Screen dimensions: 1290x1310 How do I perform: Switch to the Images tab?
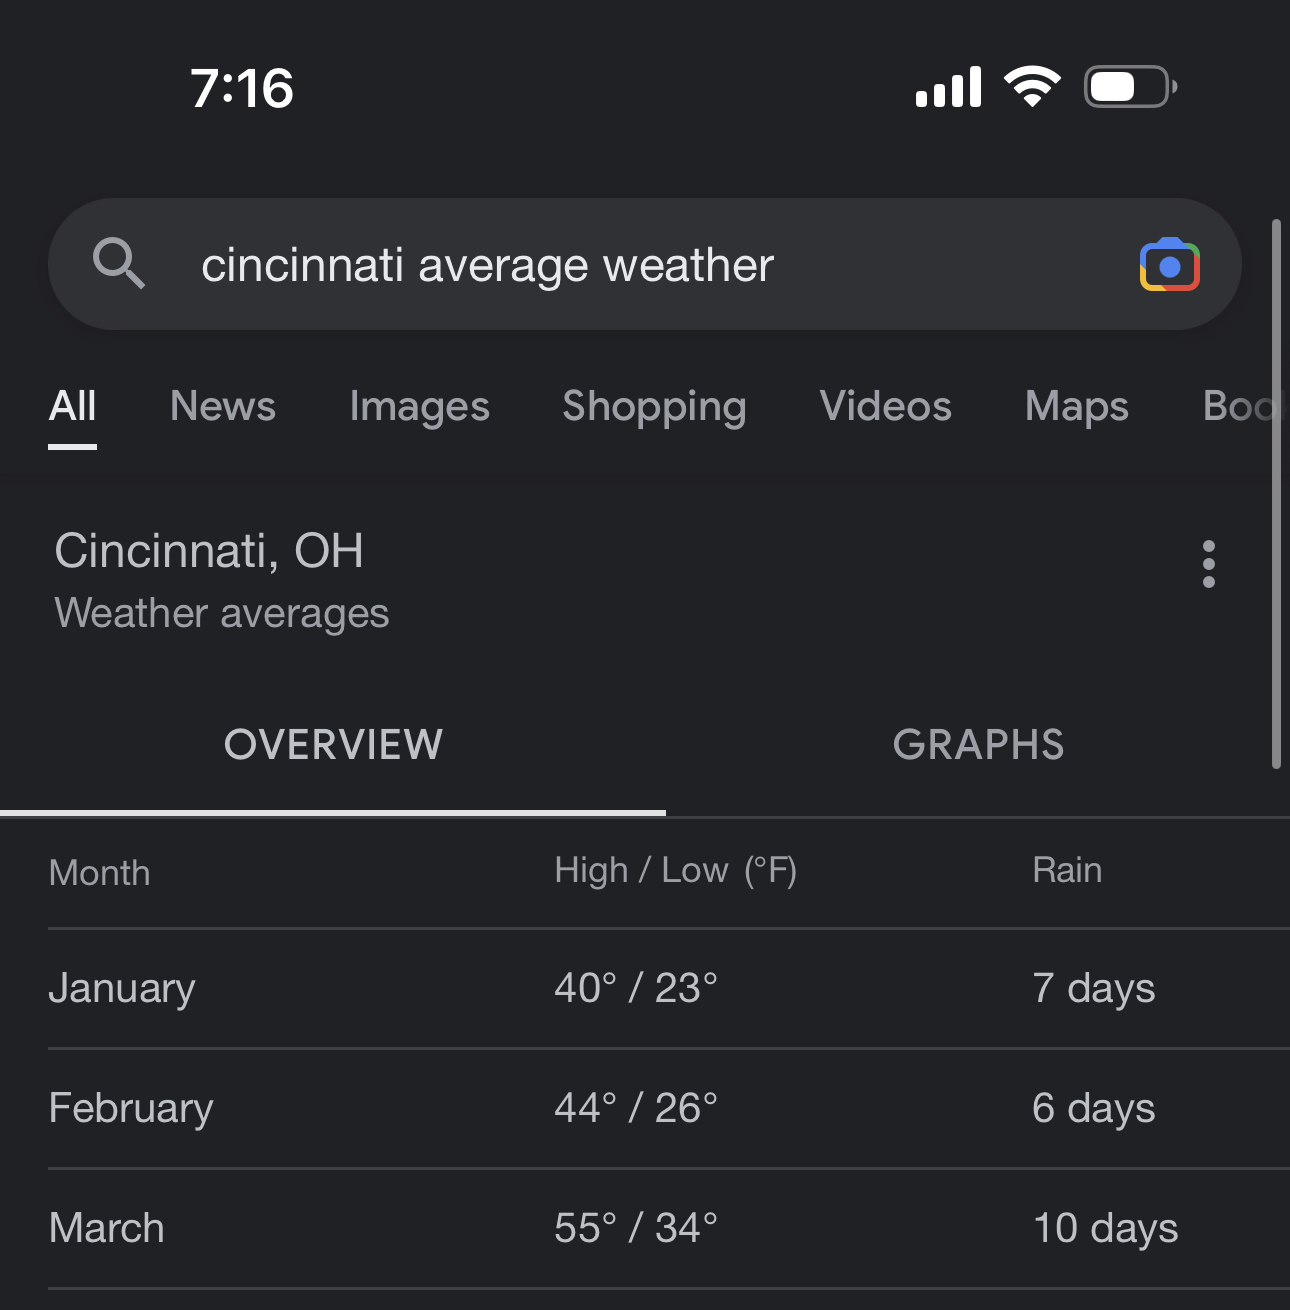click(x=420, y=406)
